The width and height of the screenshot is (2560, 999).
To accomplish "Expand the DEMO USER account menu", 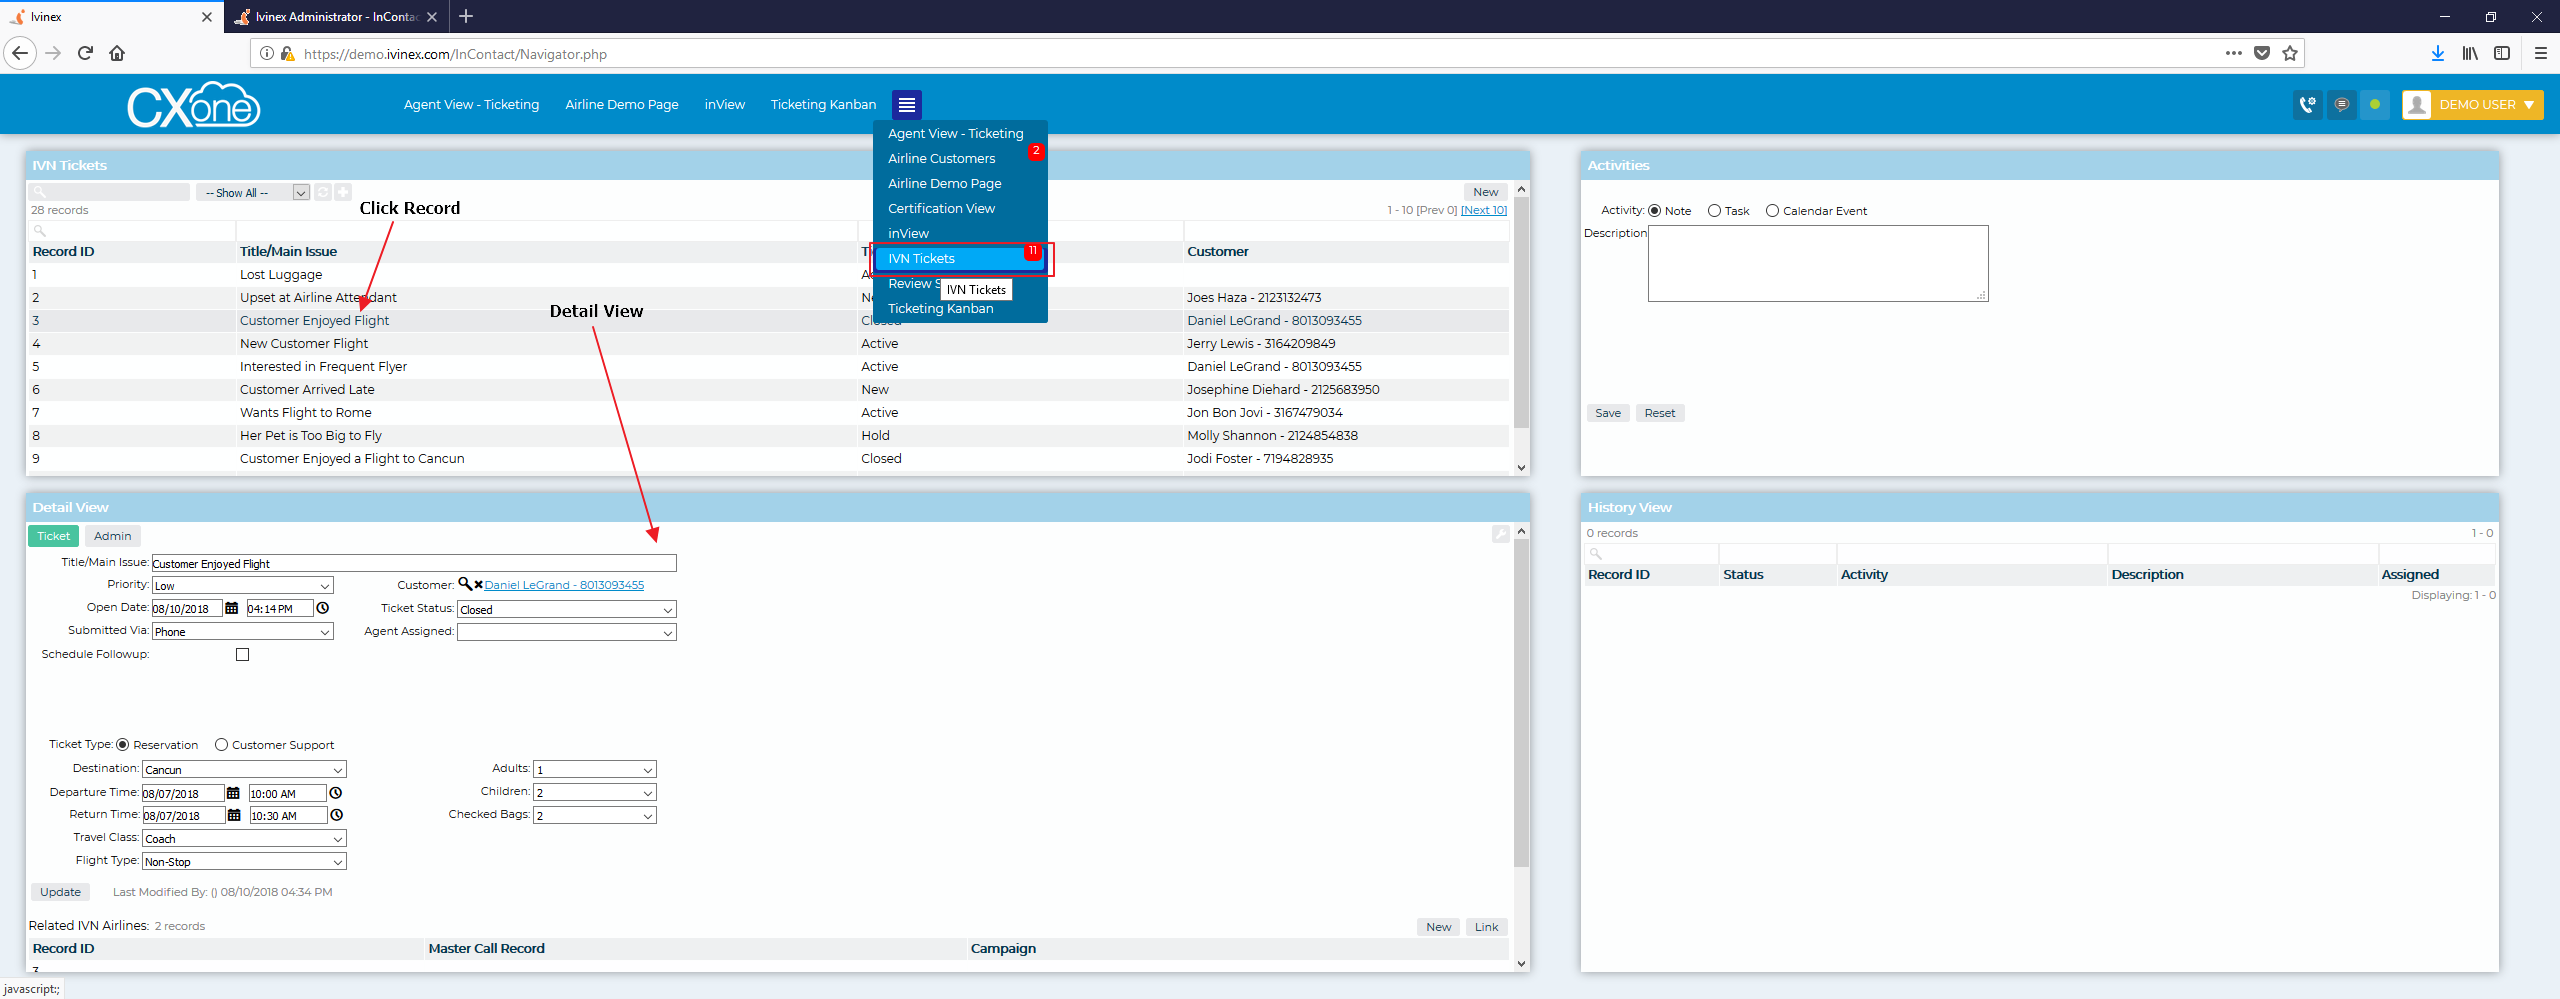I will pos(2473,105).
